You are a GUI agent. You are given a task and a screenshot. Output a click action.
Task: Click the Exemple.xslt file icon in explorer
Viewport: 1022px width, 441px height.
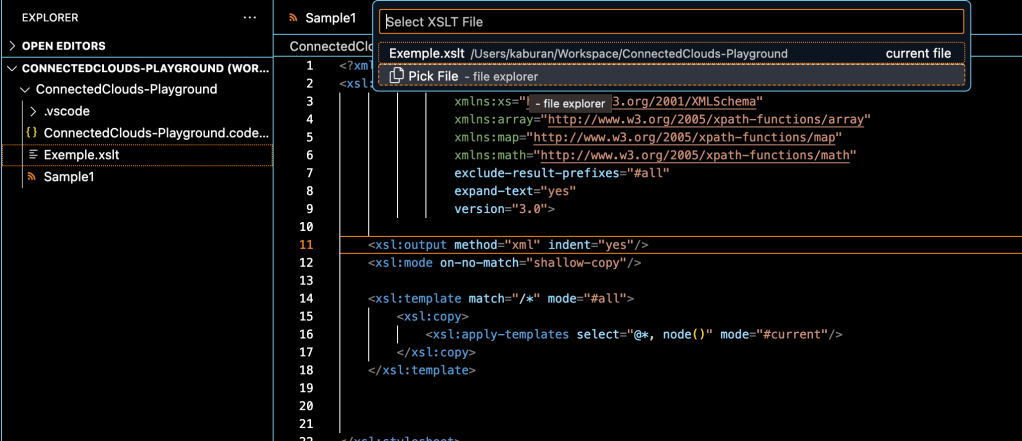[33, 155]
